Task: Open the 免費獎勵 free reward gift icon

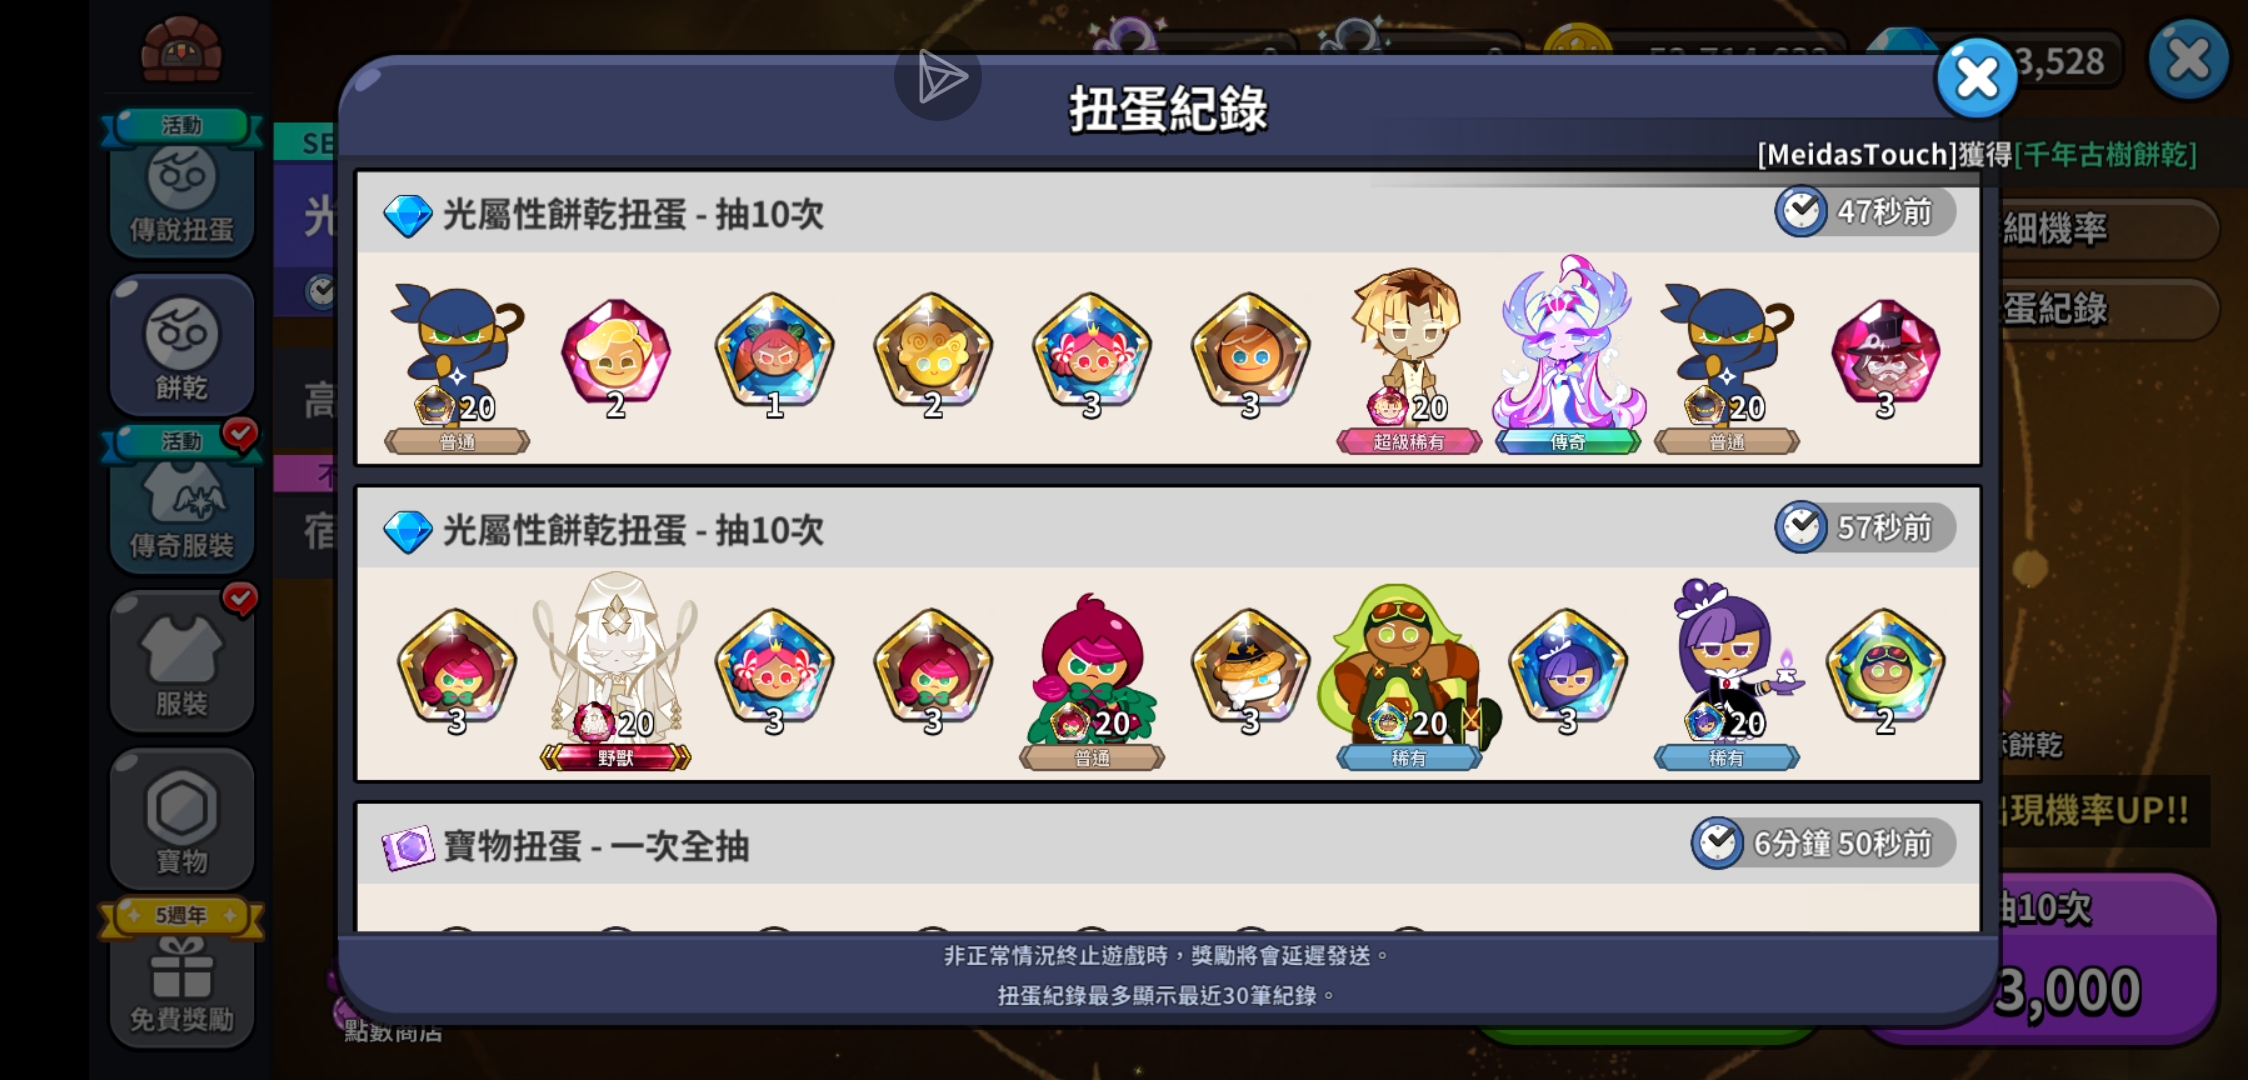Action: click(x=182, y=977)
